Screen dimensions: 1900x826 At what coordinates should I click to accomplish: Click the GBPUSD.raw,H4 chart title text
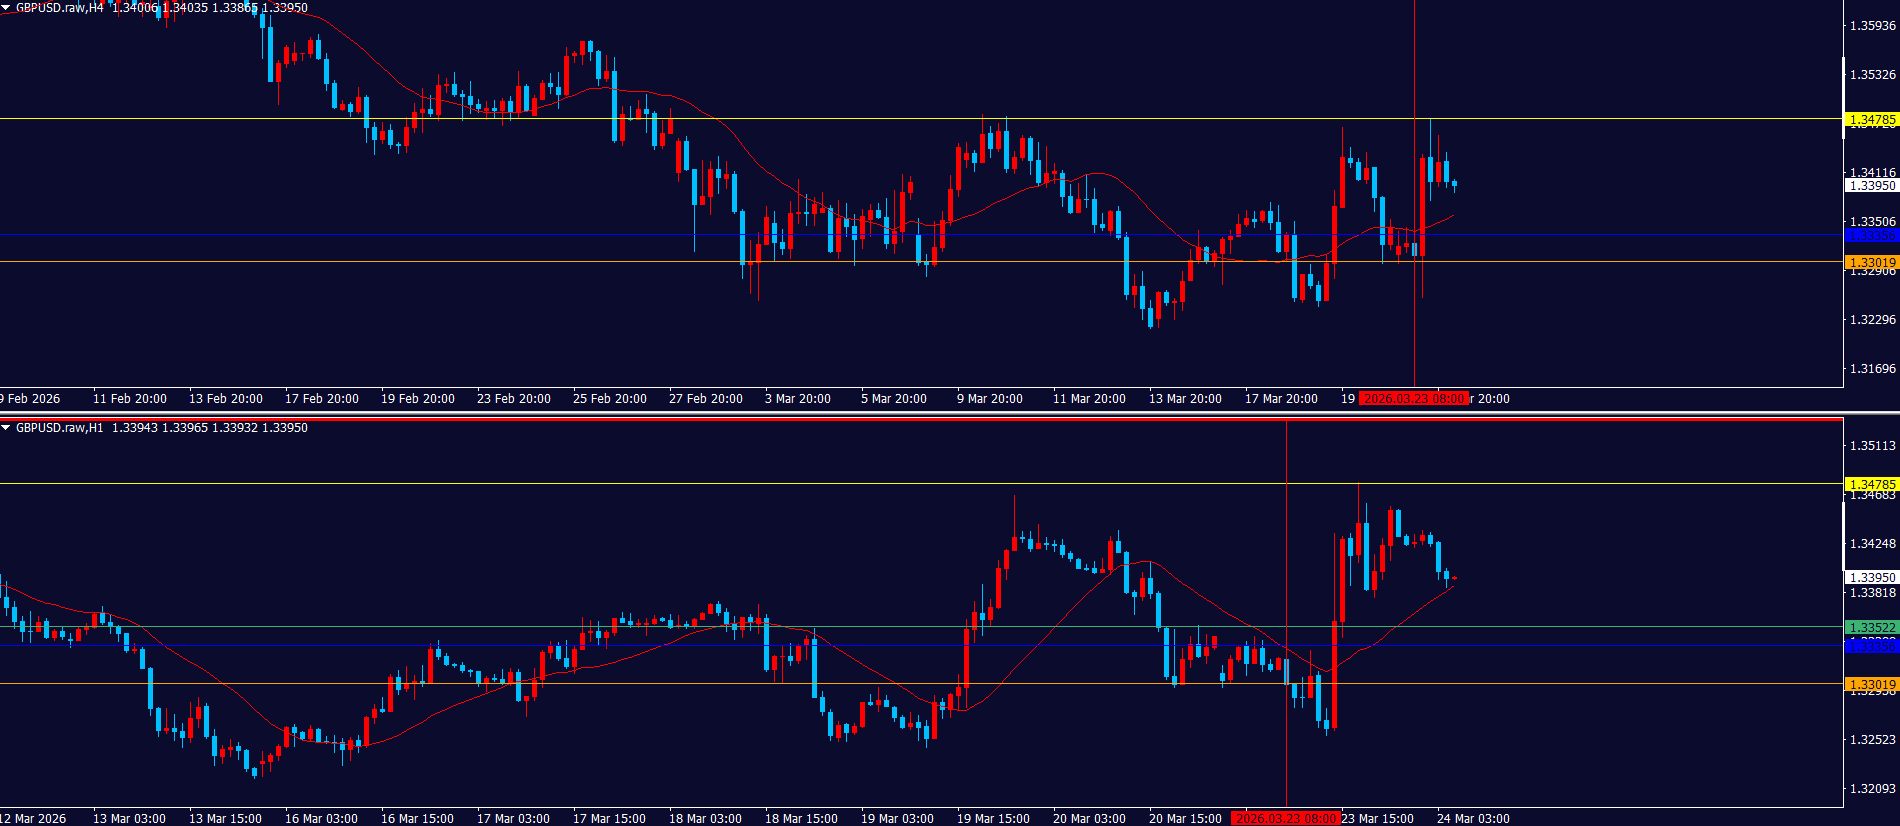(60, 8)
